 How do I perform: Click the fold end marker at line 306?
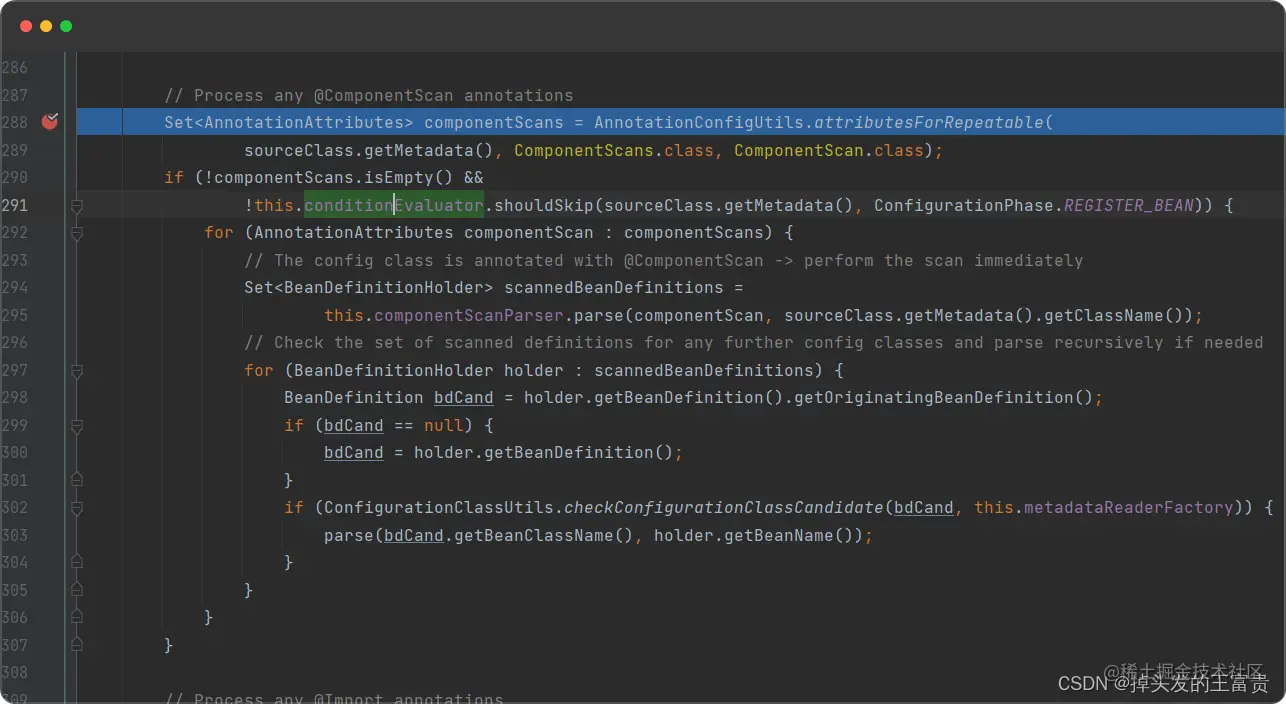click(x=77, y=618)
